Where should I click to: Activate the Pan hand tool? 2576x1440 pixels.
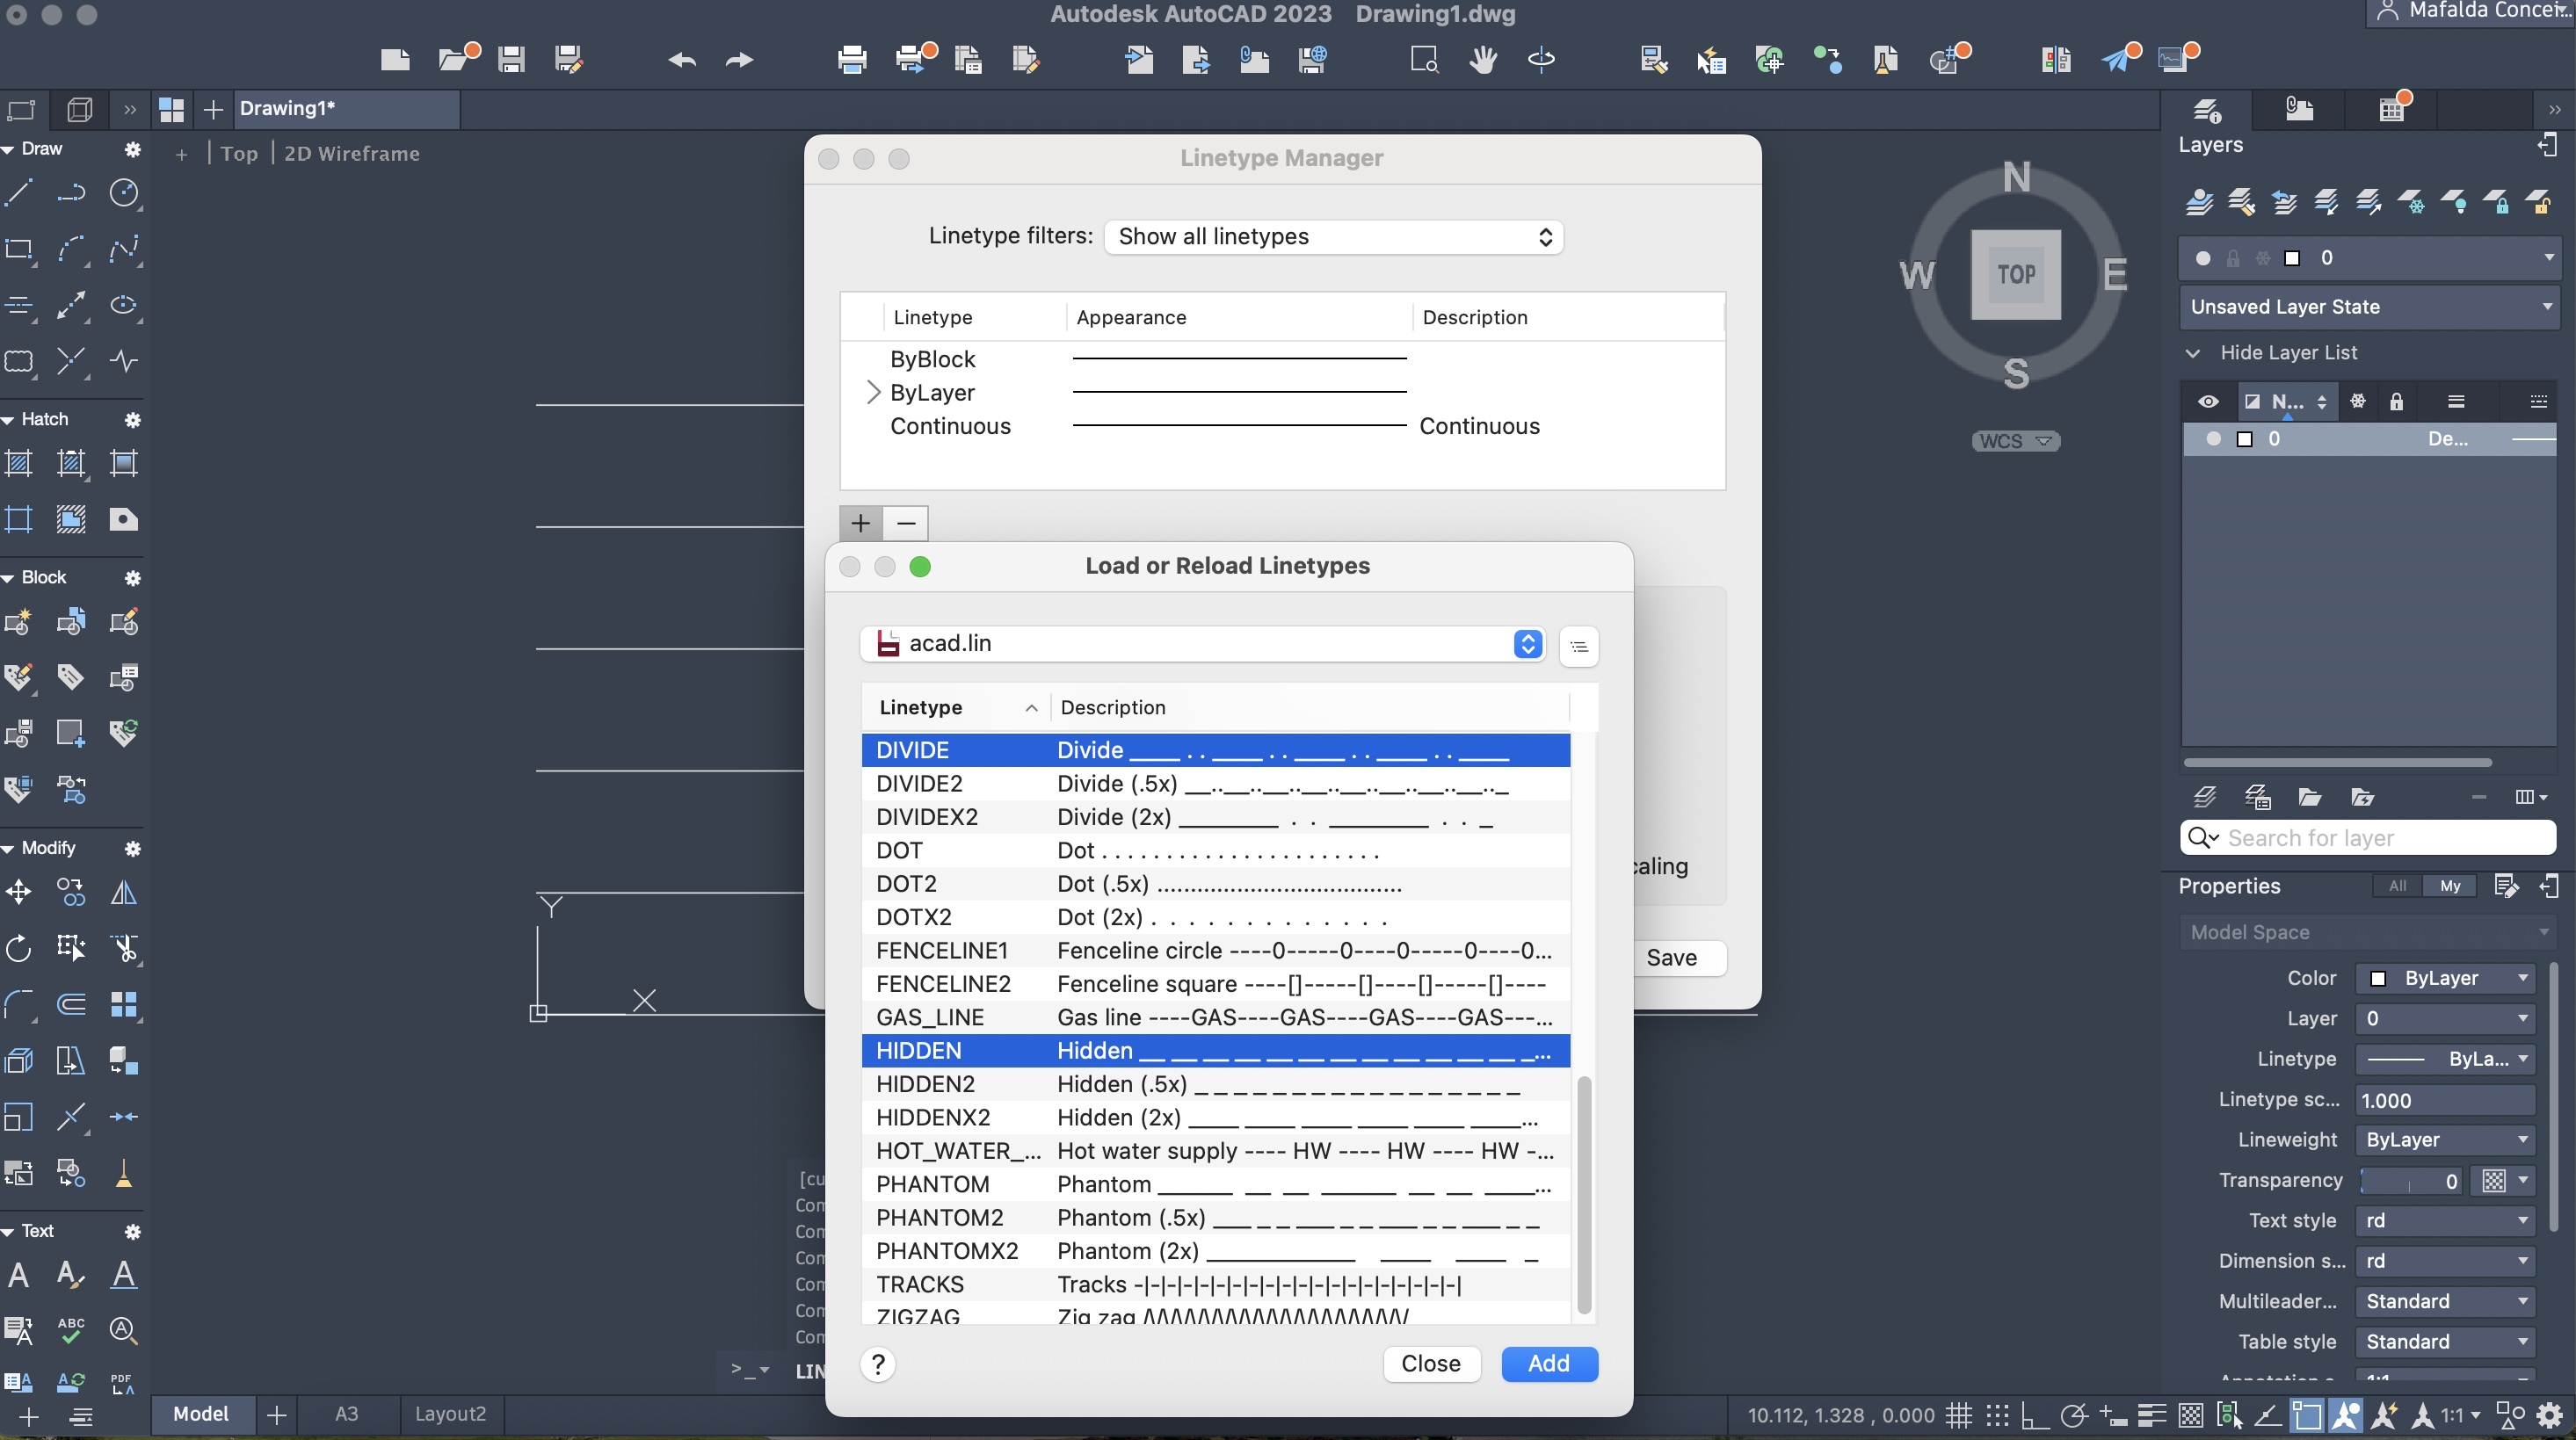click(x=1483, y=60)
